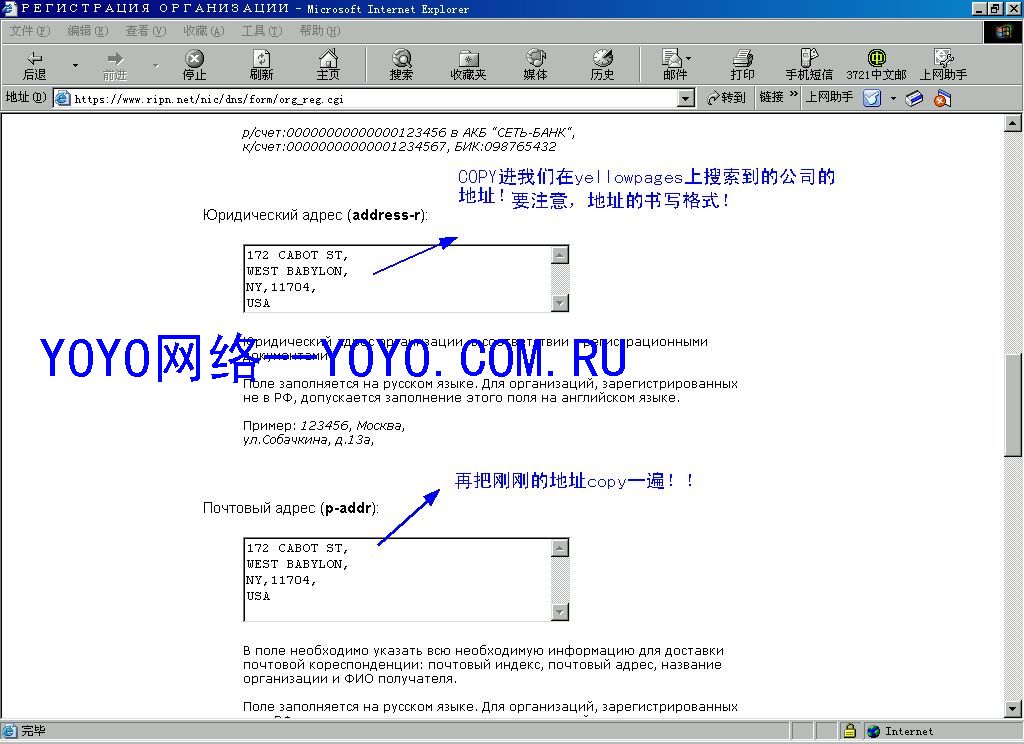Screen dimensions: 1024x744
Task: Open the 工具 (Tools) menu
Action: point(262,31)
